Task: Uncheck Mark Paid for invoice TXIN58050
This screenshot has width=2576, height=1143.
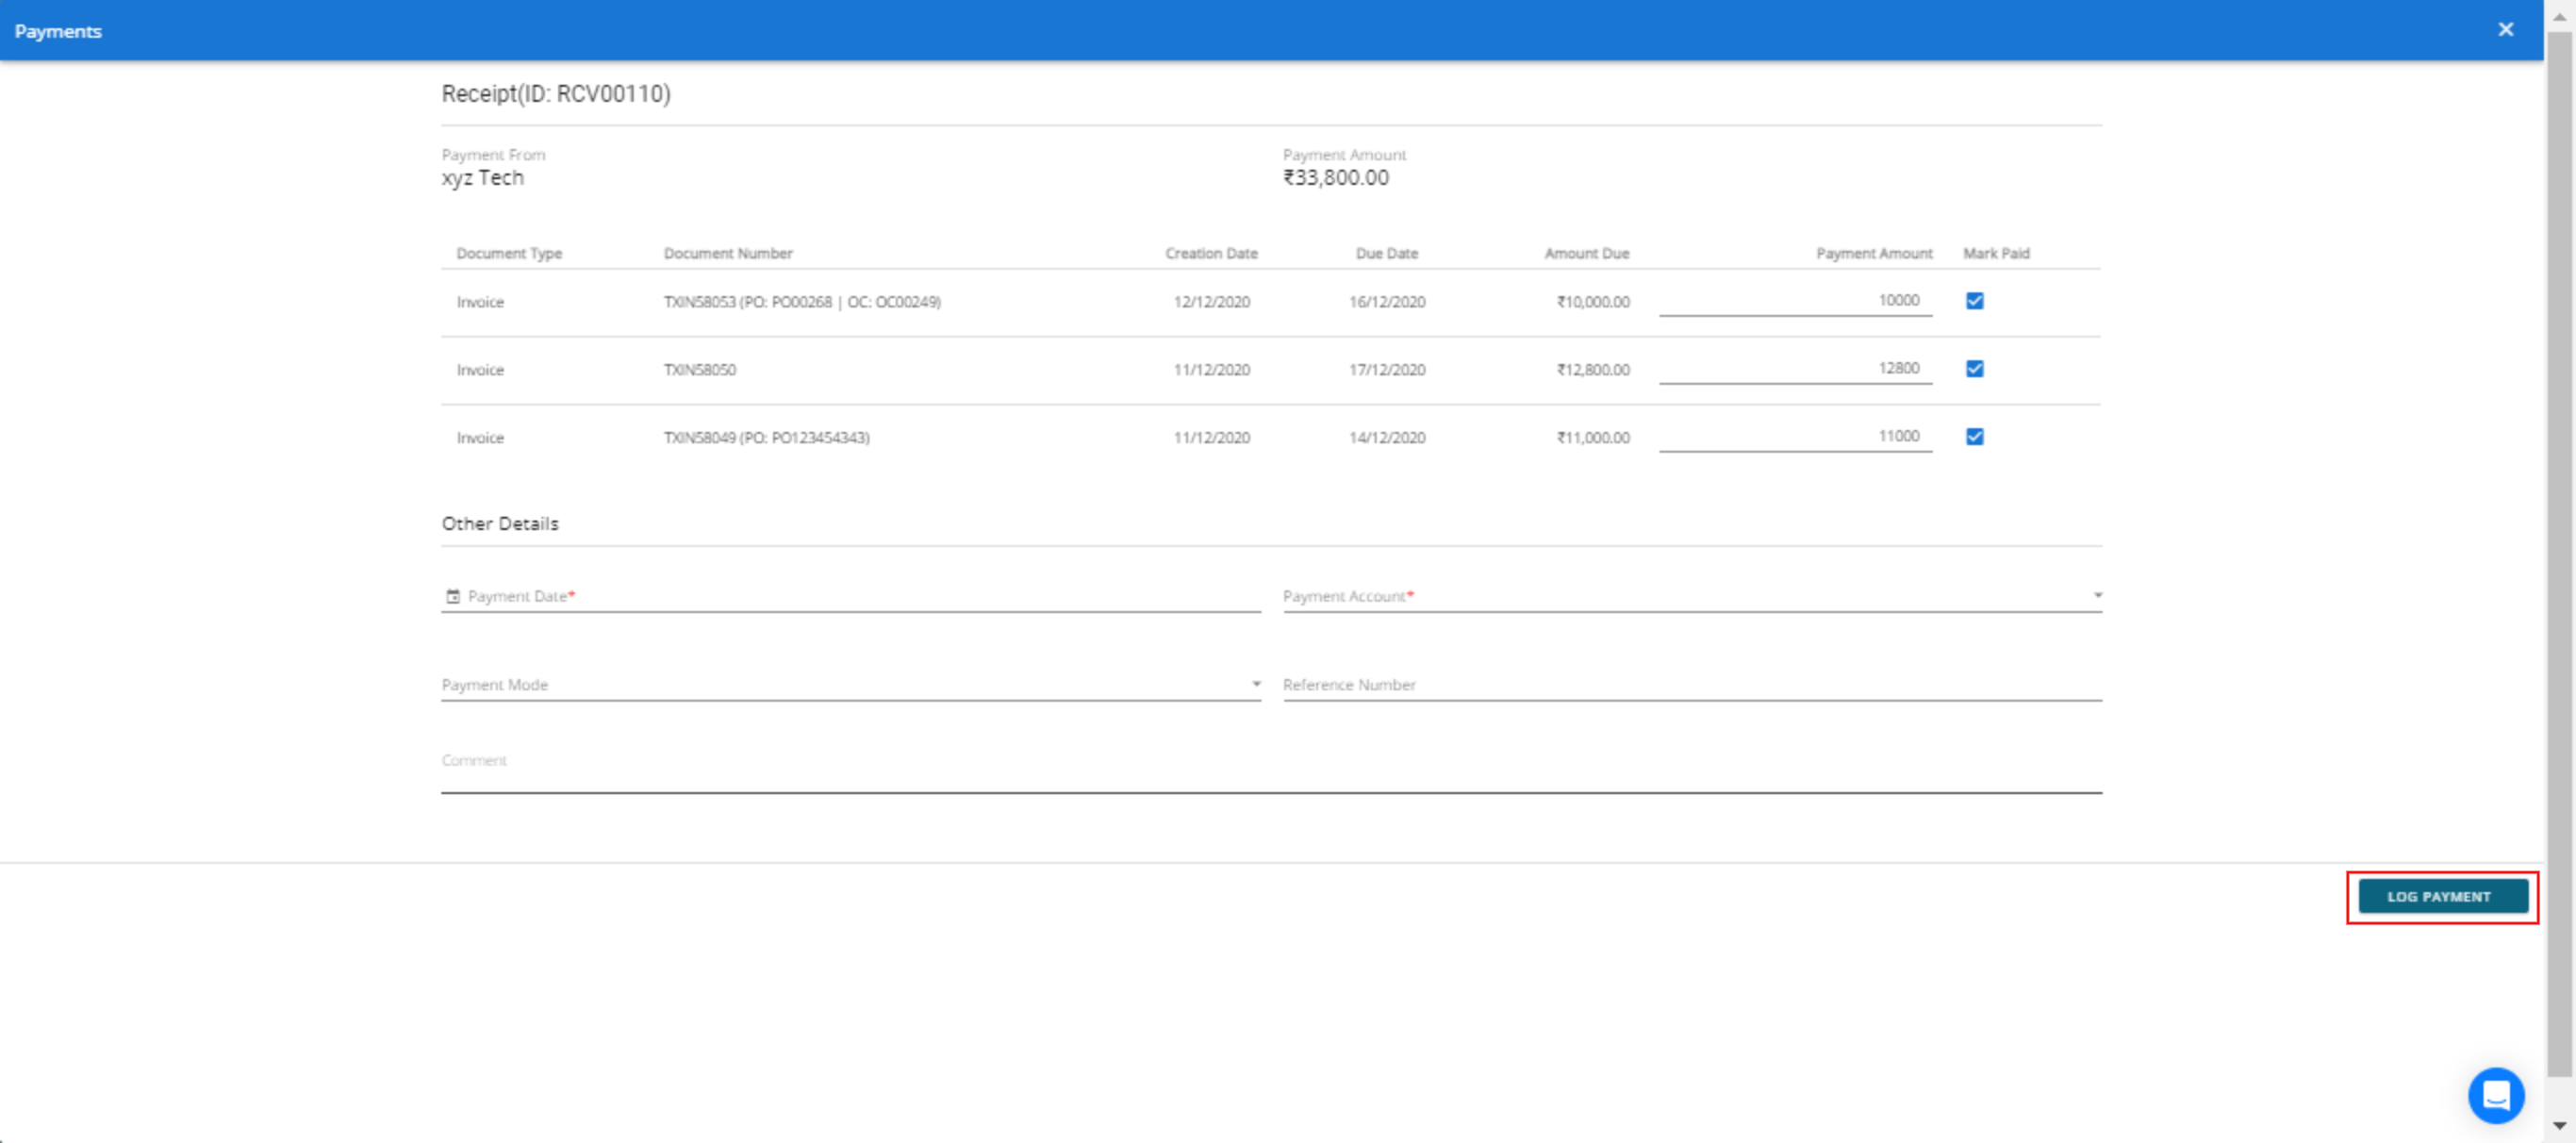Action: pyautogui.click(x=1974, y=369)
